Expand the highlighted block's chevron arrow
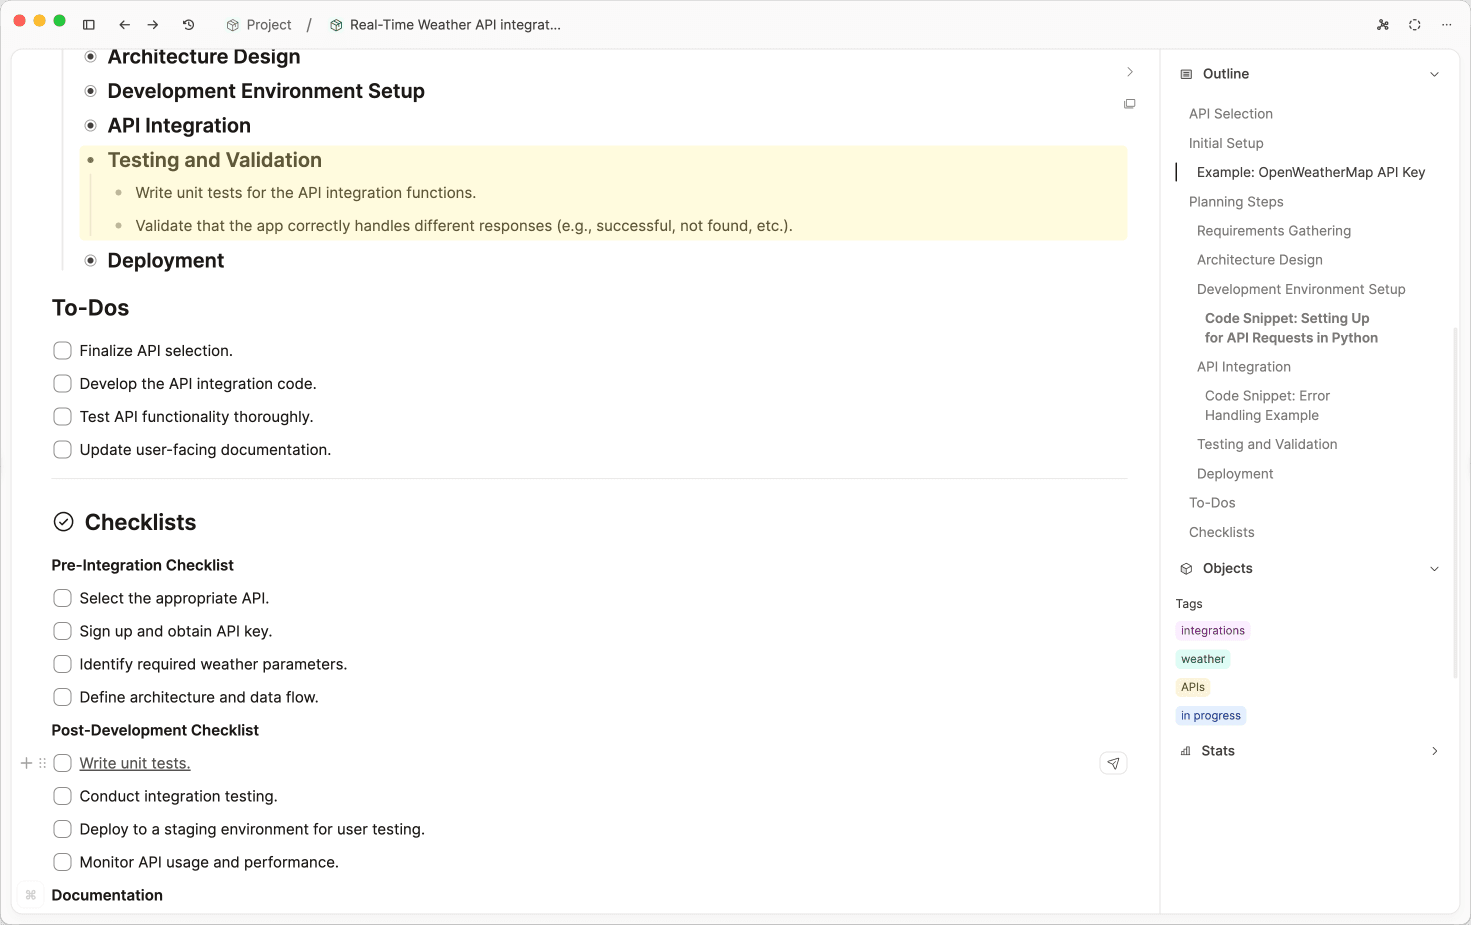This screenshot has width=1471, height=925. (1129, 72)
